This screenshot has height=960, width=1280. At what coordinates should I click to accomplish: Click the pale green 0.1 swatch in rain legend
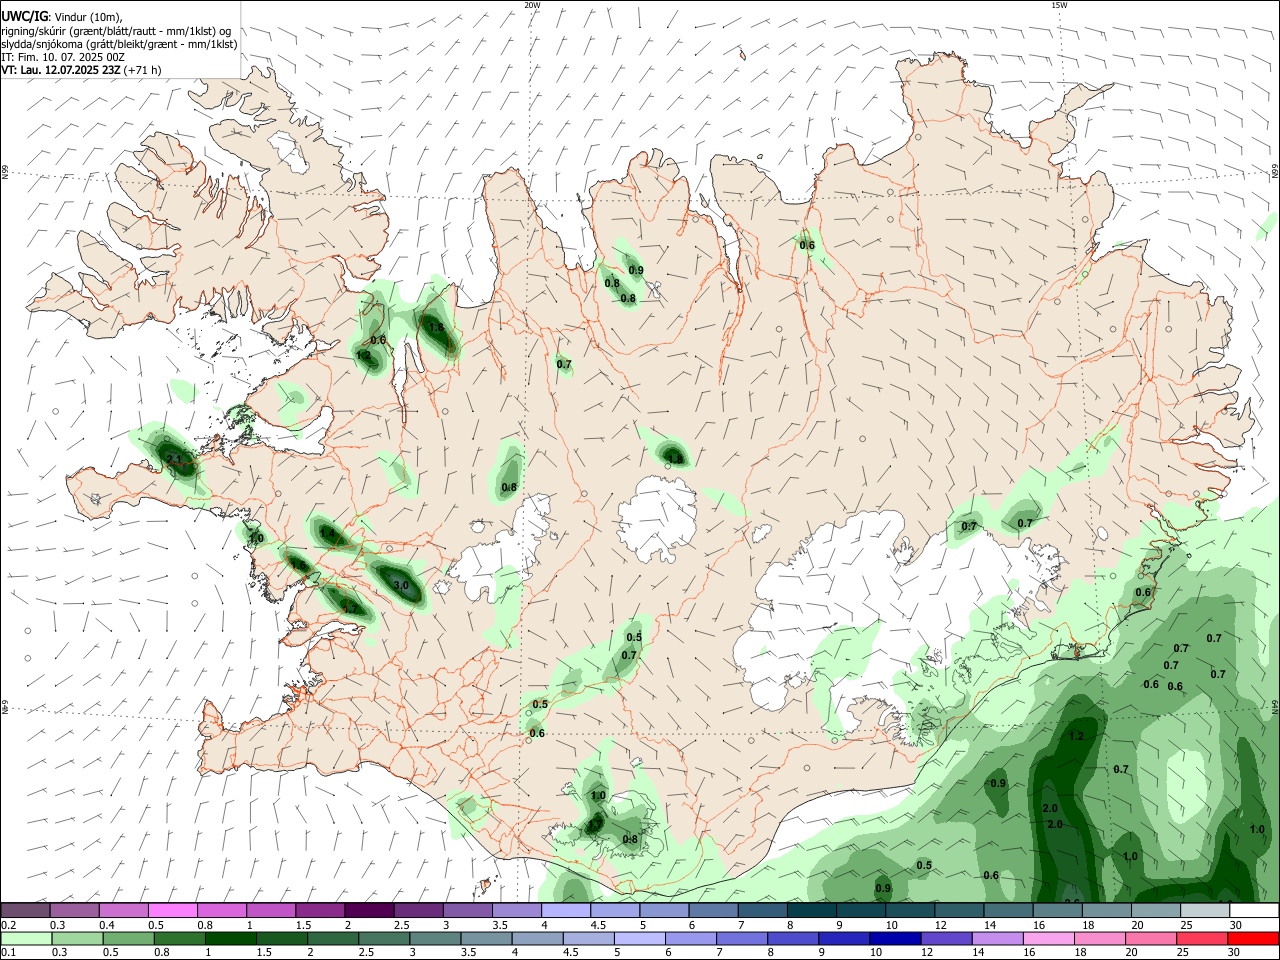(x=25, y=939)
